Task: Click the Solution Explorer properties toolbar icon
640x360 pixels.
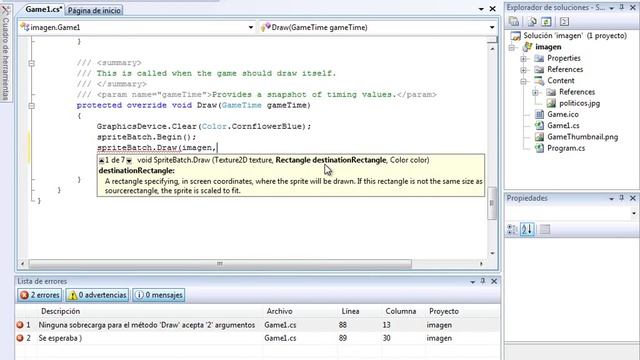Action: pos(514,21)
